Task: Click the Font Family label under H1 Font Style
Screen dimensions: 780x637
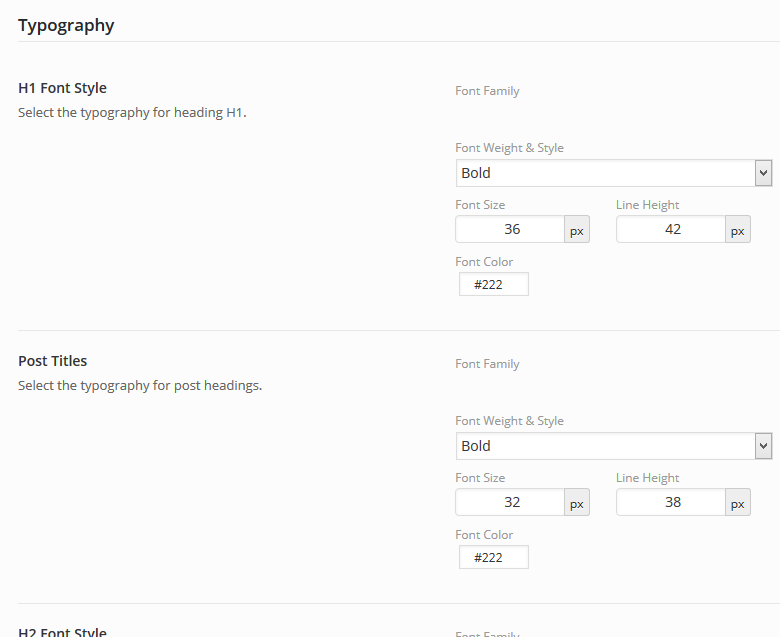Action: pos(487,91)
